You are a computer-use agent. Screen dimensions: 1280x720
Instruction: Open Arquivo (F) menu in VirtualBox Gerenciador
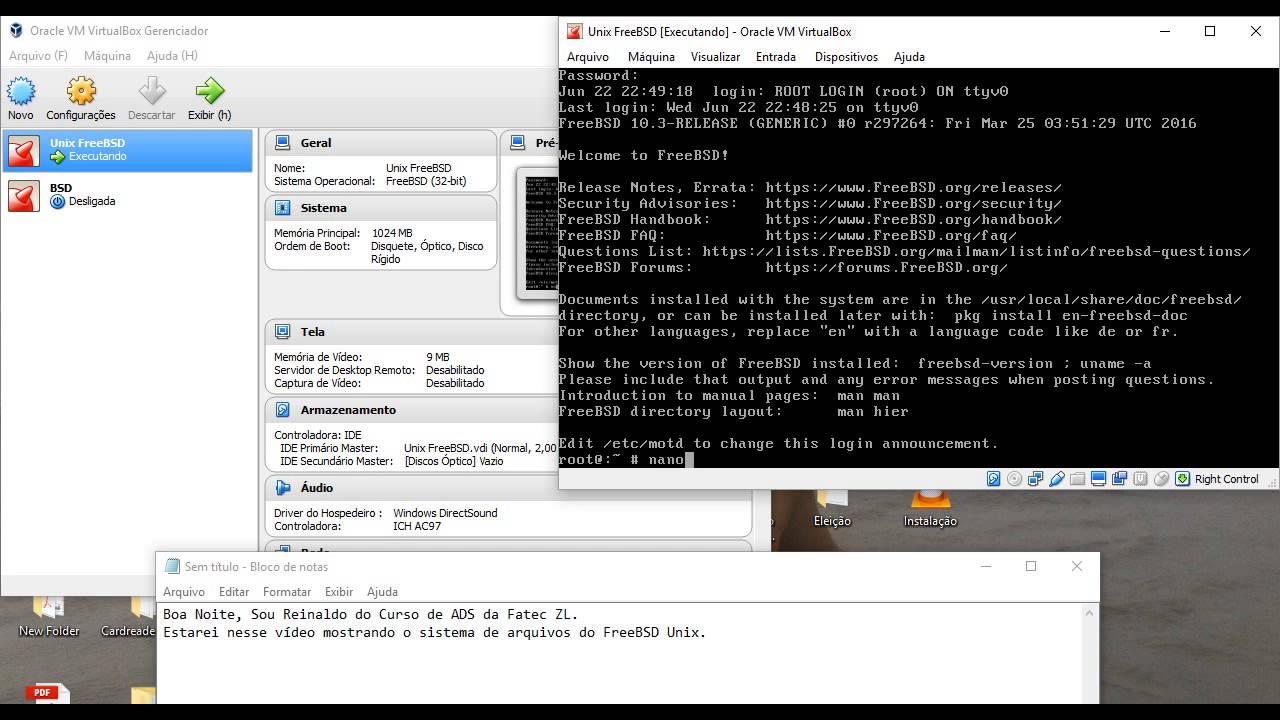39,56
